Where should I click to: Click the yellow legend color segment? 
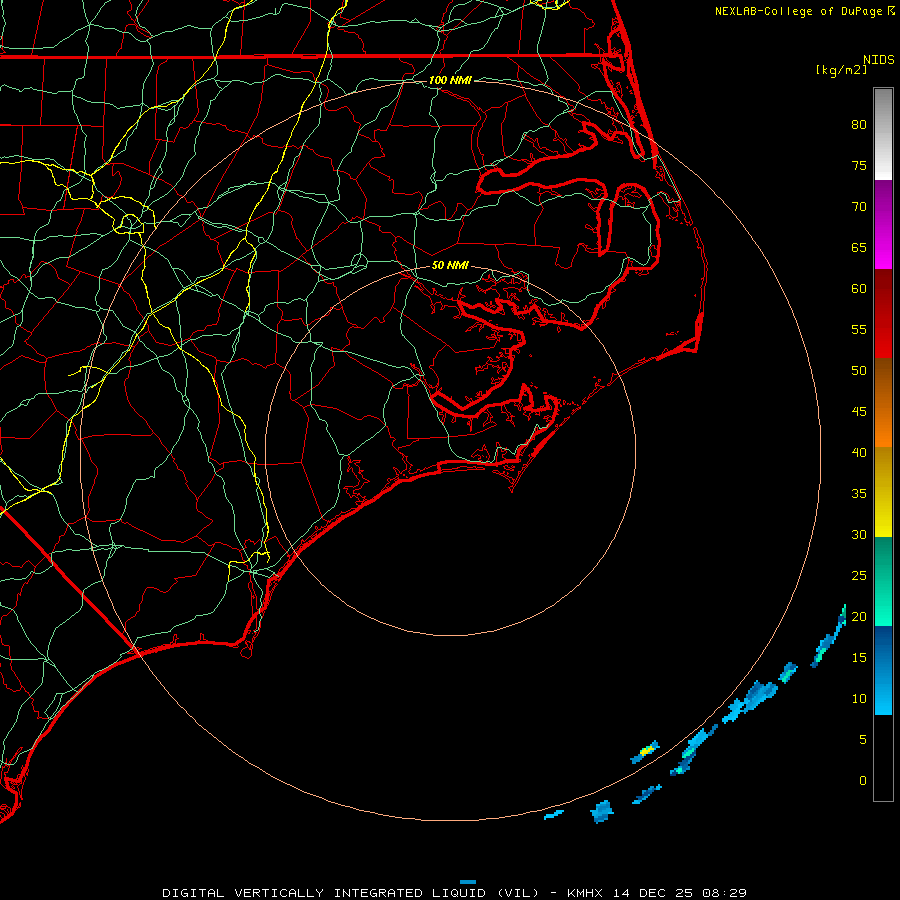pyautogui.click(x=883, y=492)
